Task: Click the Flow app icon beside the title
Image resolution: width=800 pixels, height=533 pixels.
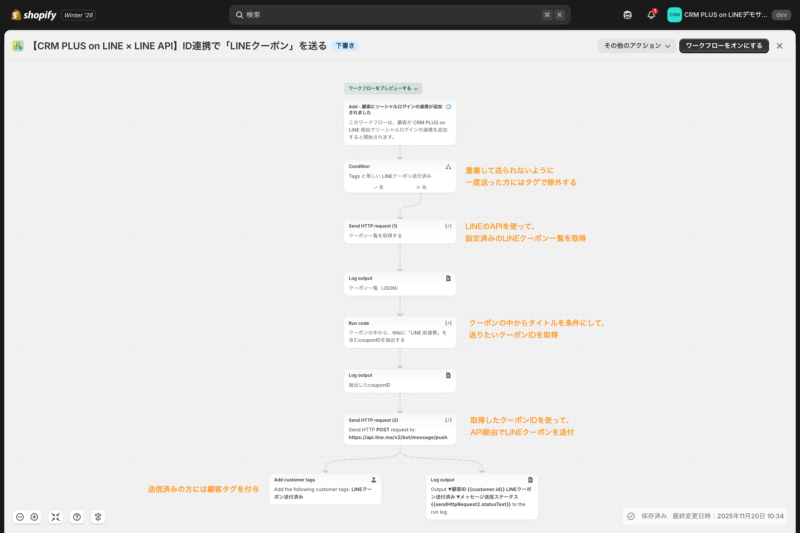Action: (x=18, y=46)
